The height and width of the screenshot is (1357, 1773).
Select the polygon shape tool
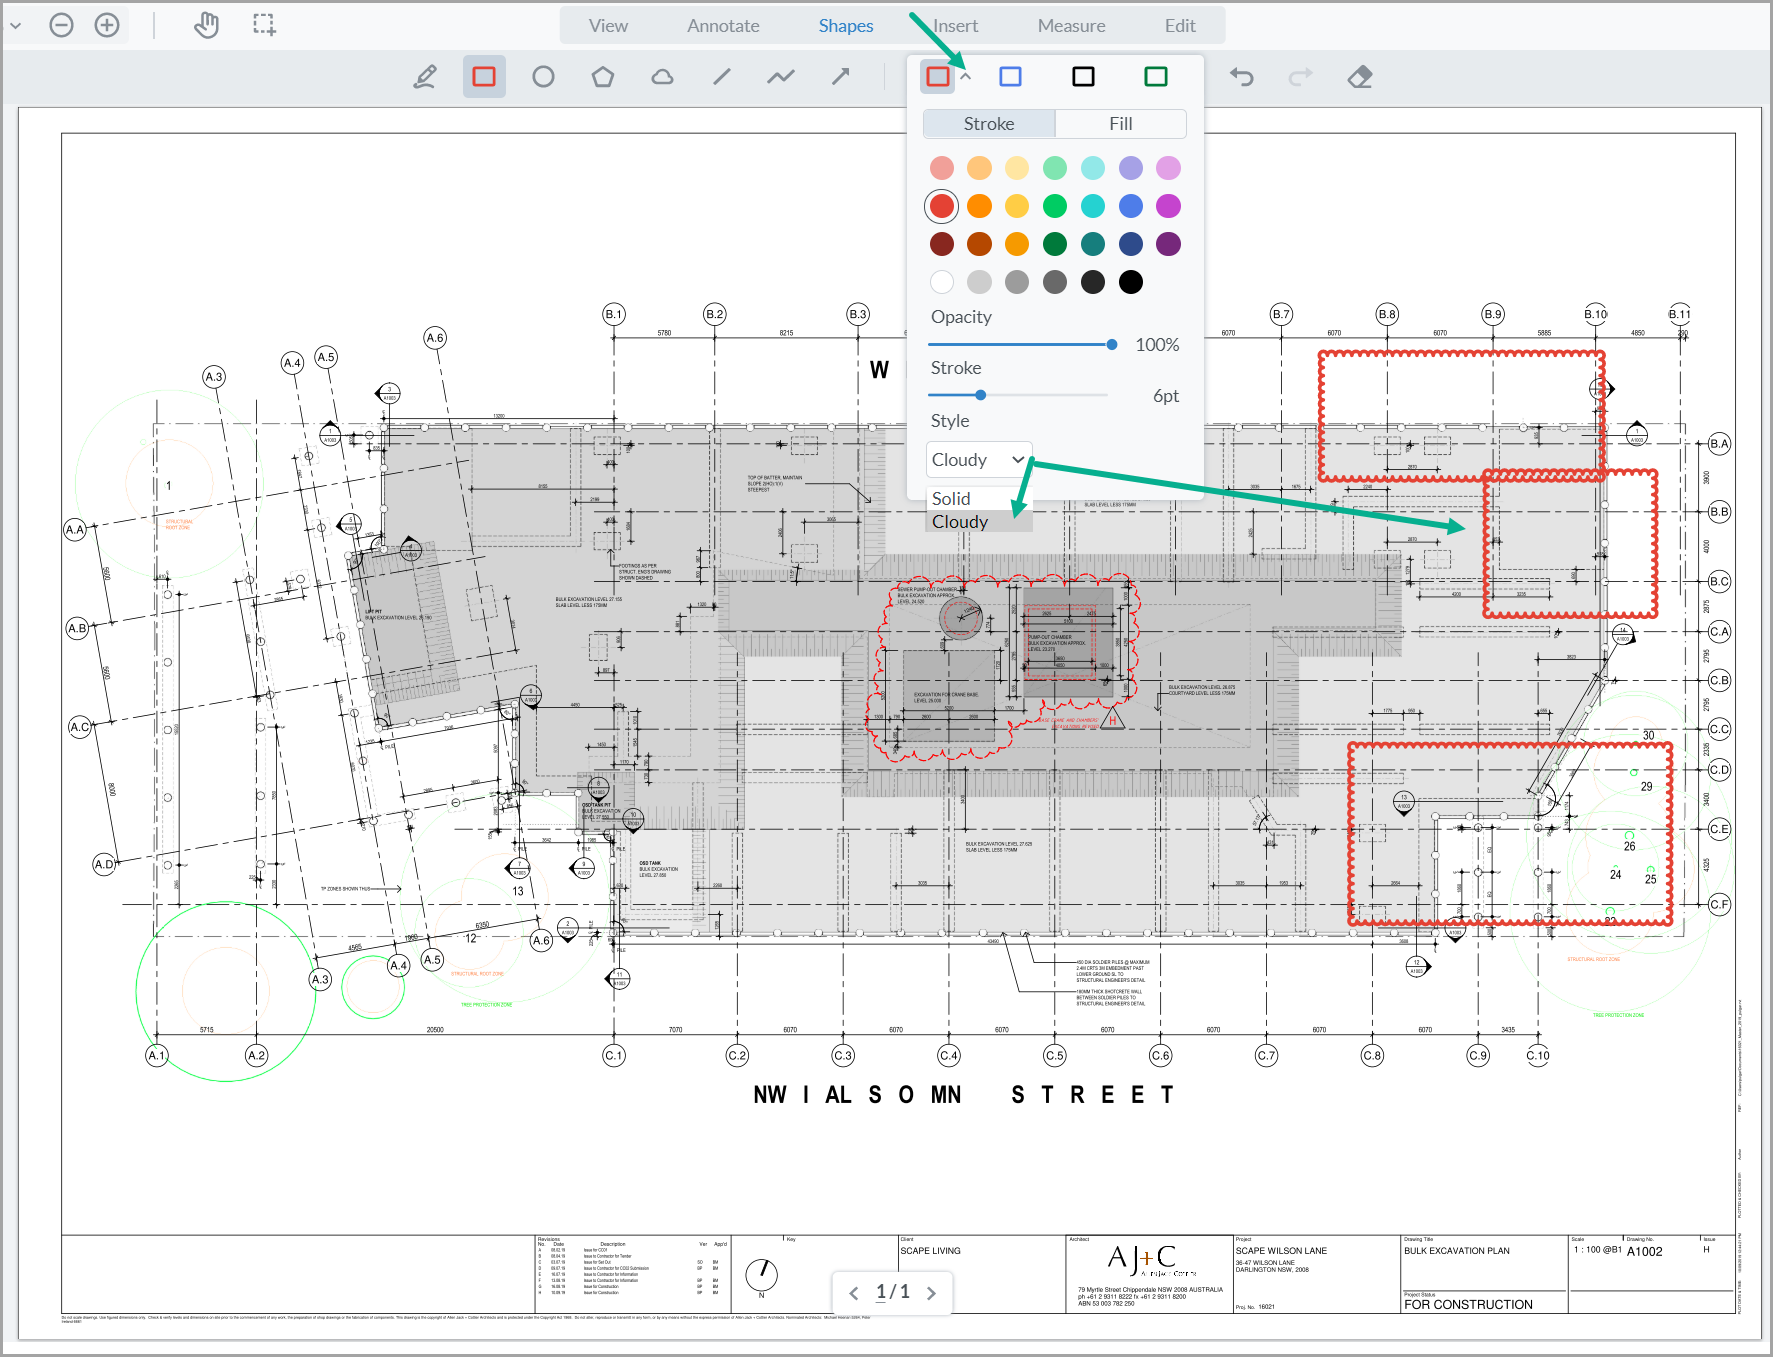click(602, 76)
